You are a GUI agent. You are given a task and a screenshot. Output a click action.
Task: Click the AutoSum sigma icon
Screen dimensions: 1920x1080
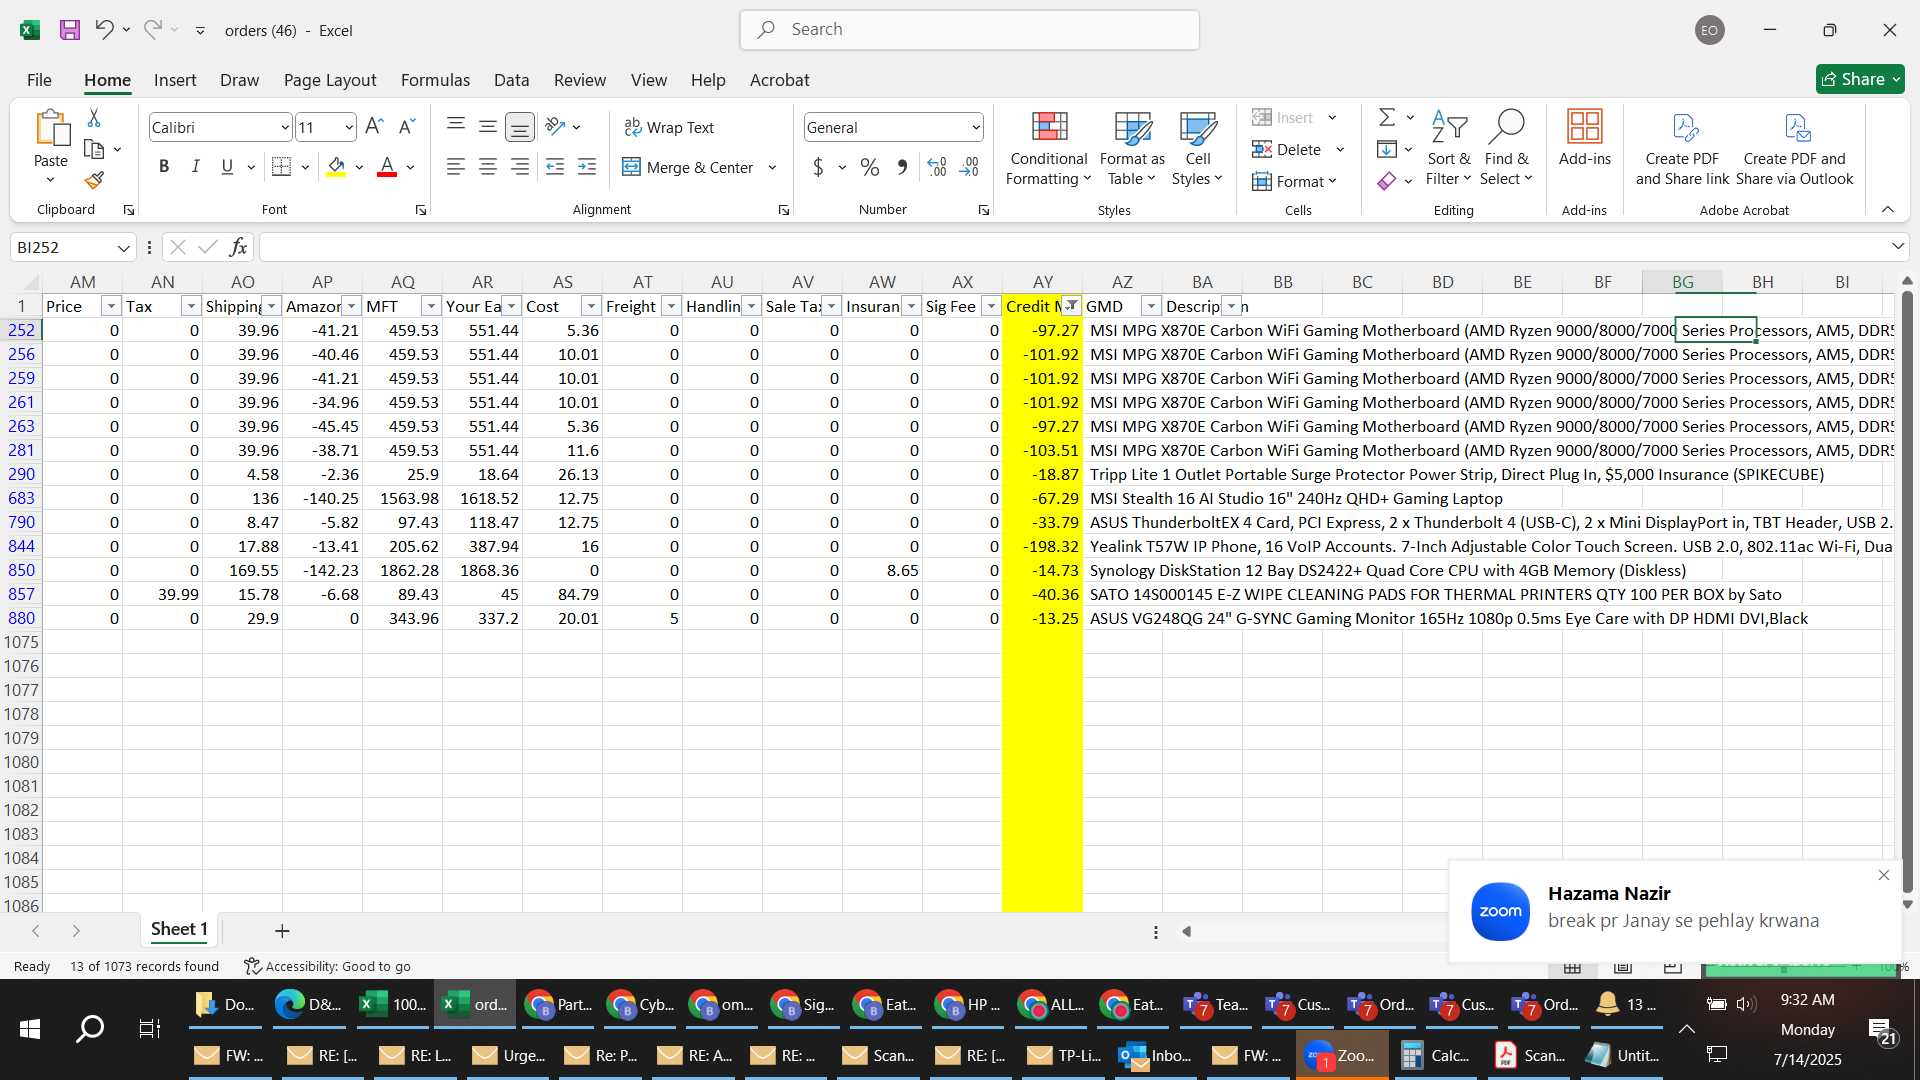click(1387, 118)
